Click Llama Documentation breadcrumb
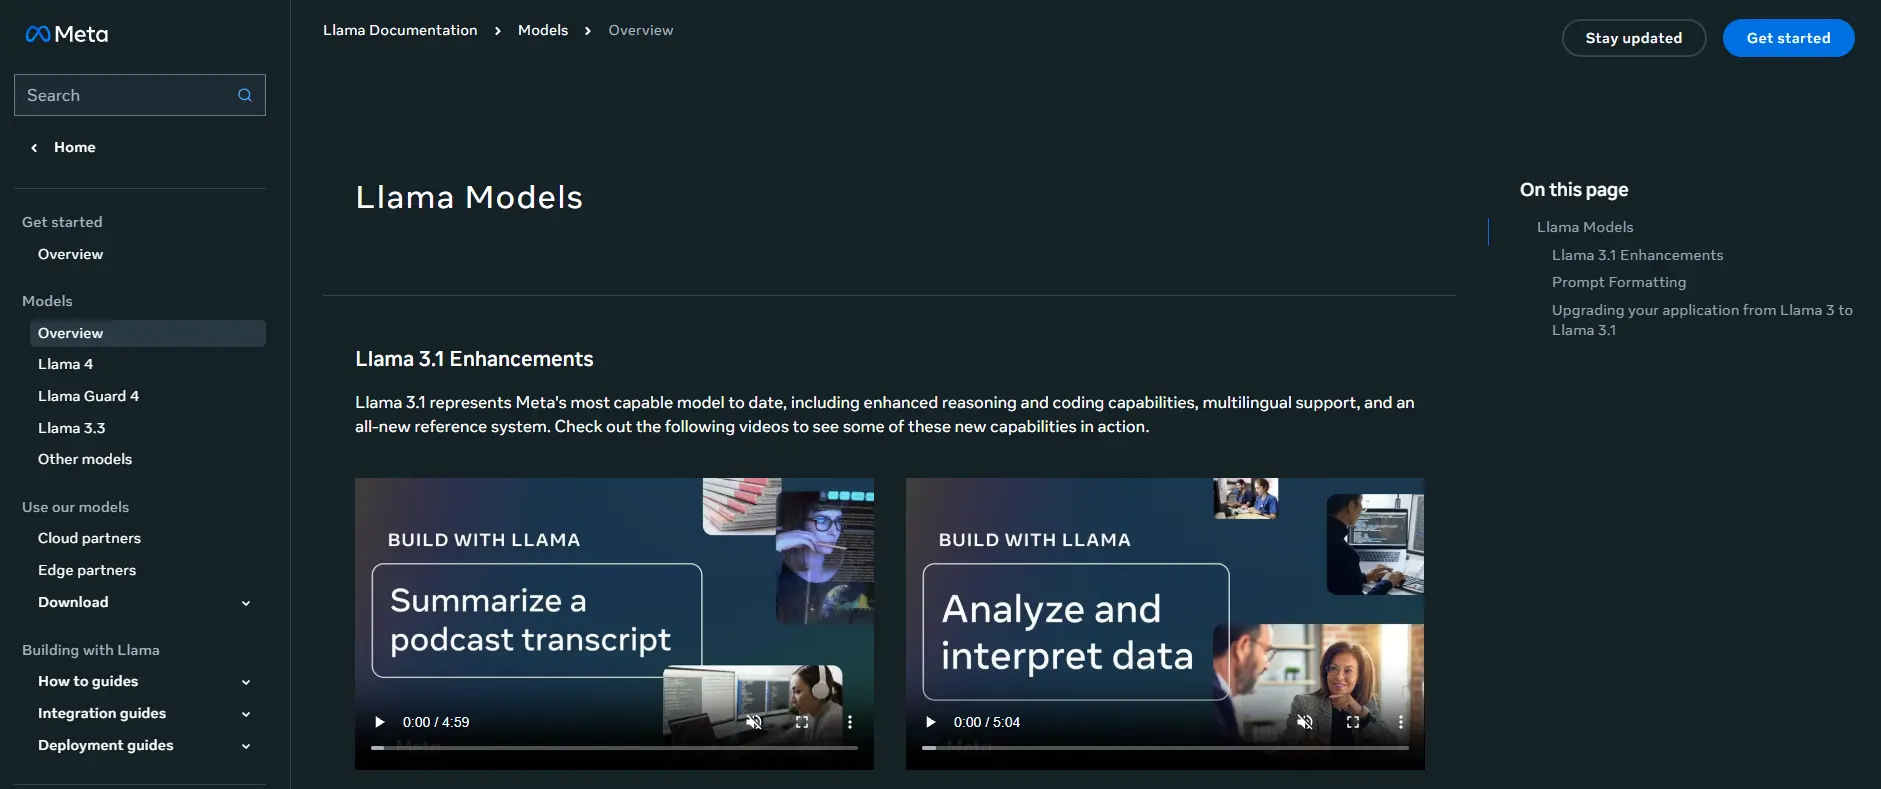 [x=400, y=30]
